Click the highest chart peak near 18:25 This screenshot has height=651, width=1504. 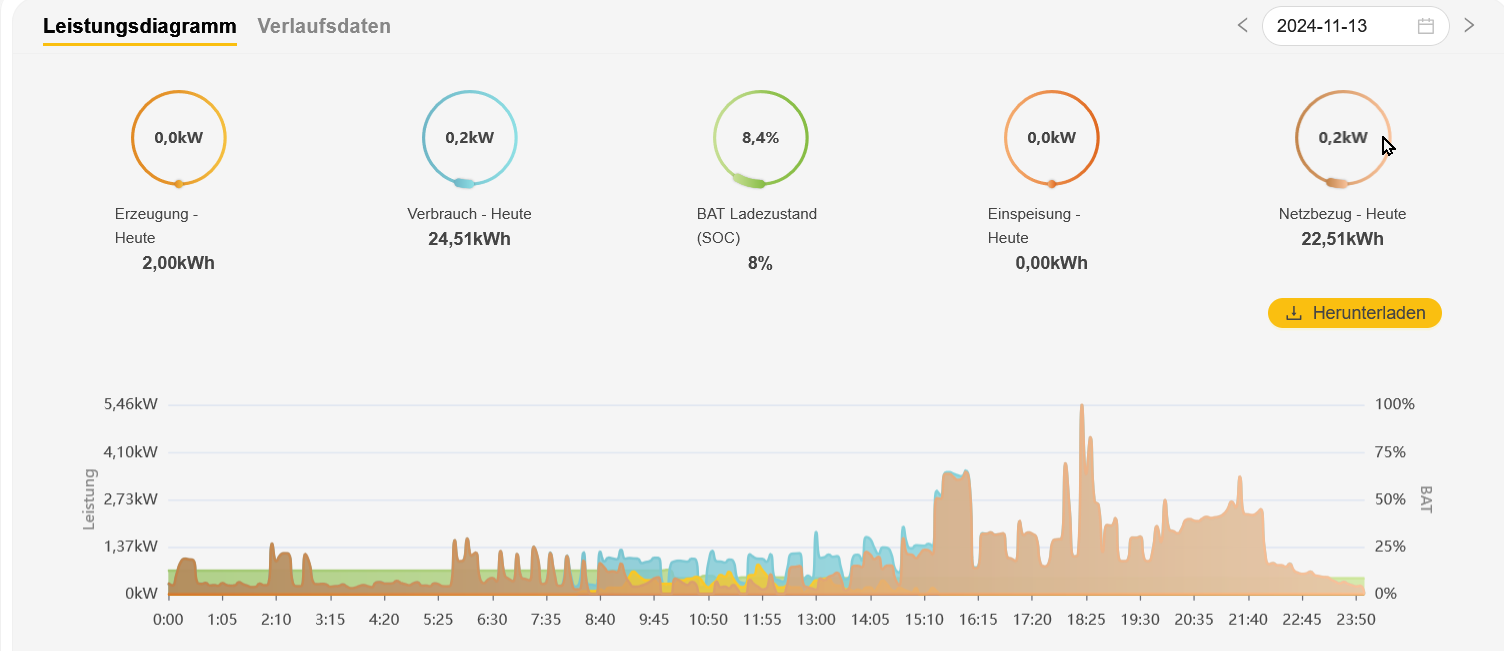pyautogui.click(x=1081, y=408)
